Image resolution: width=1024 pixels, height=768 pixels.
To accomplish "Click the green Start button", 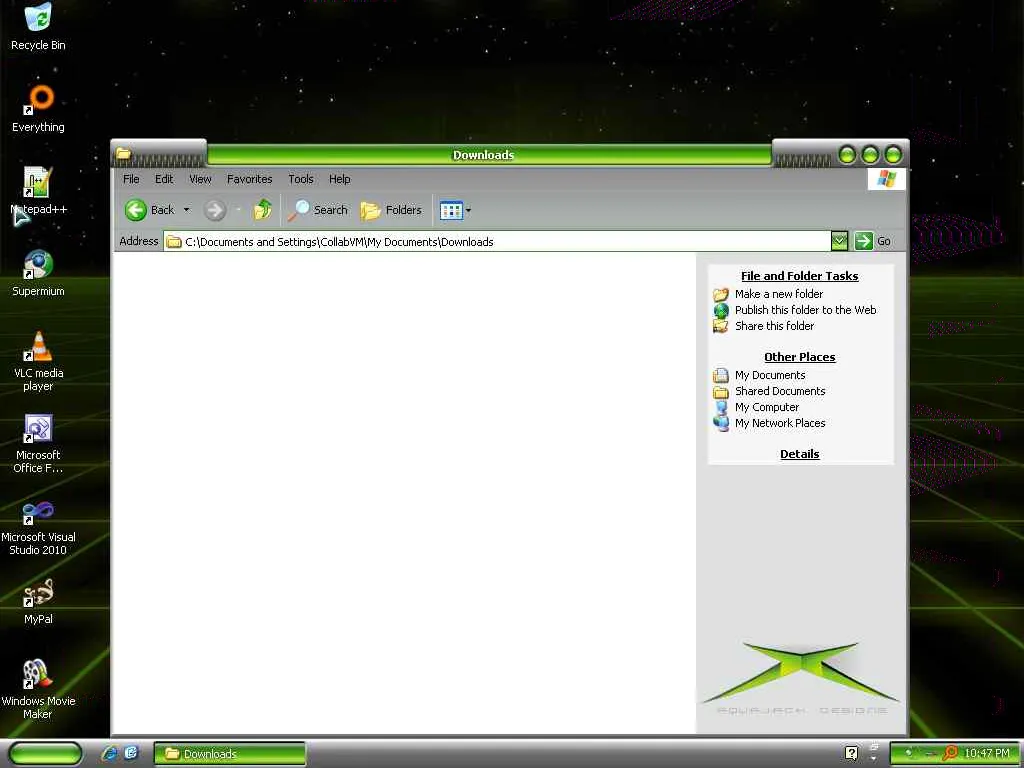I will (45, 754).
